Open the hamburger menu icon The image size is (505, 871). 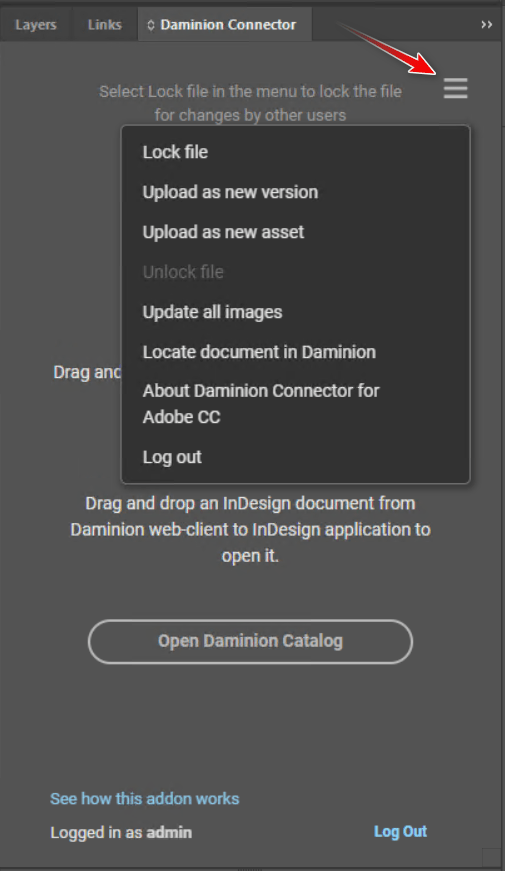coord(456,88)
